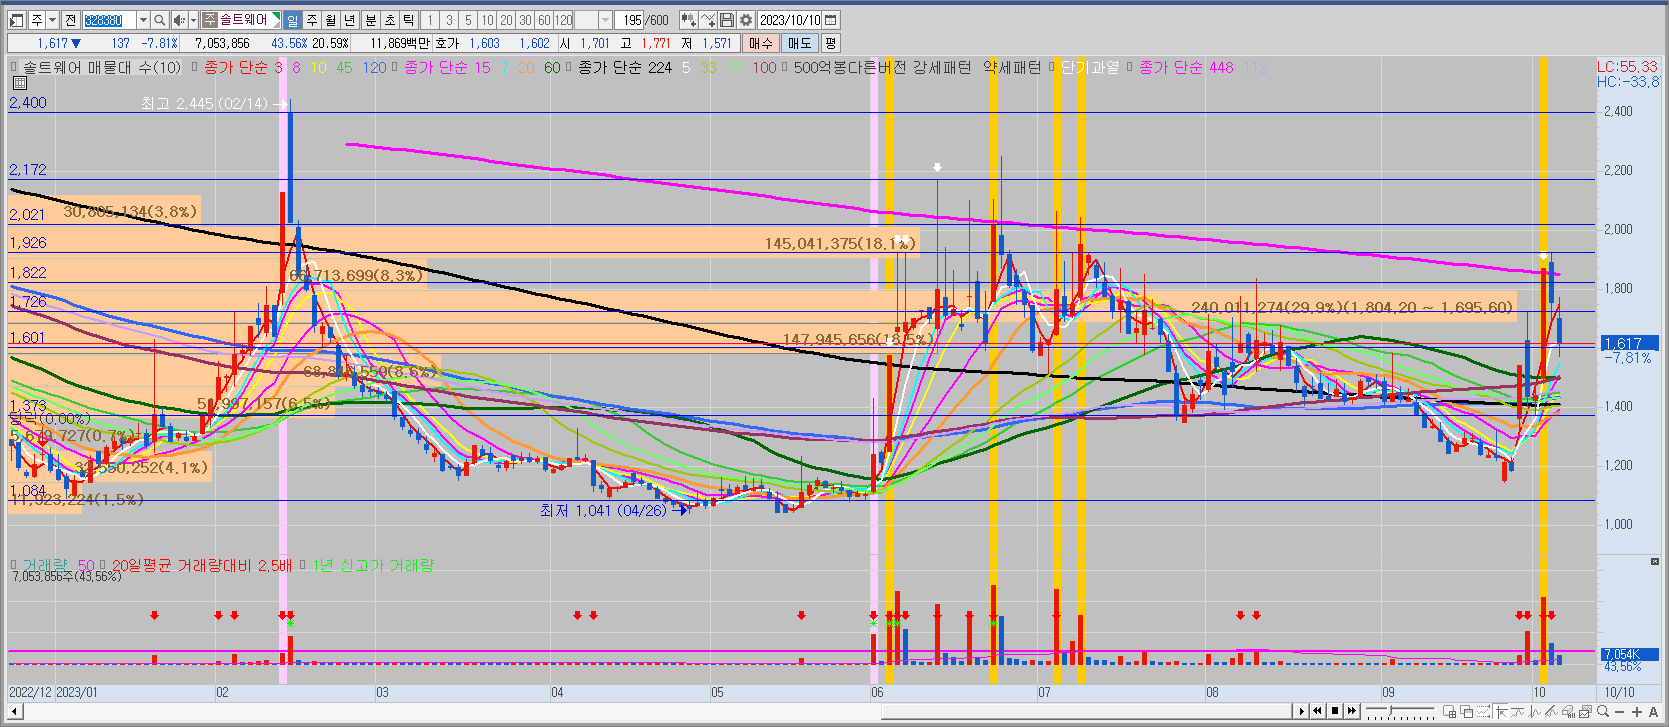Viewport: 1669px width, 727px height.
Task: Toggle the 단기과열 indicator checkbox
Action: tap(1053, 67)
